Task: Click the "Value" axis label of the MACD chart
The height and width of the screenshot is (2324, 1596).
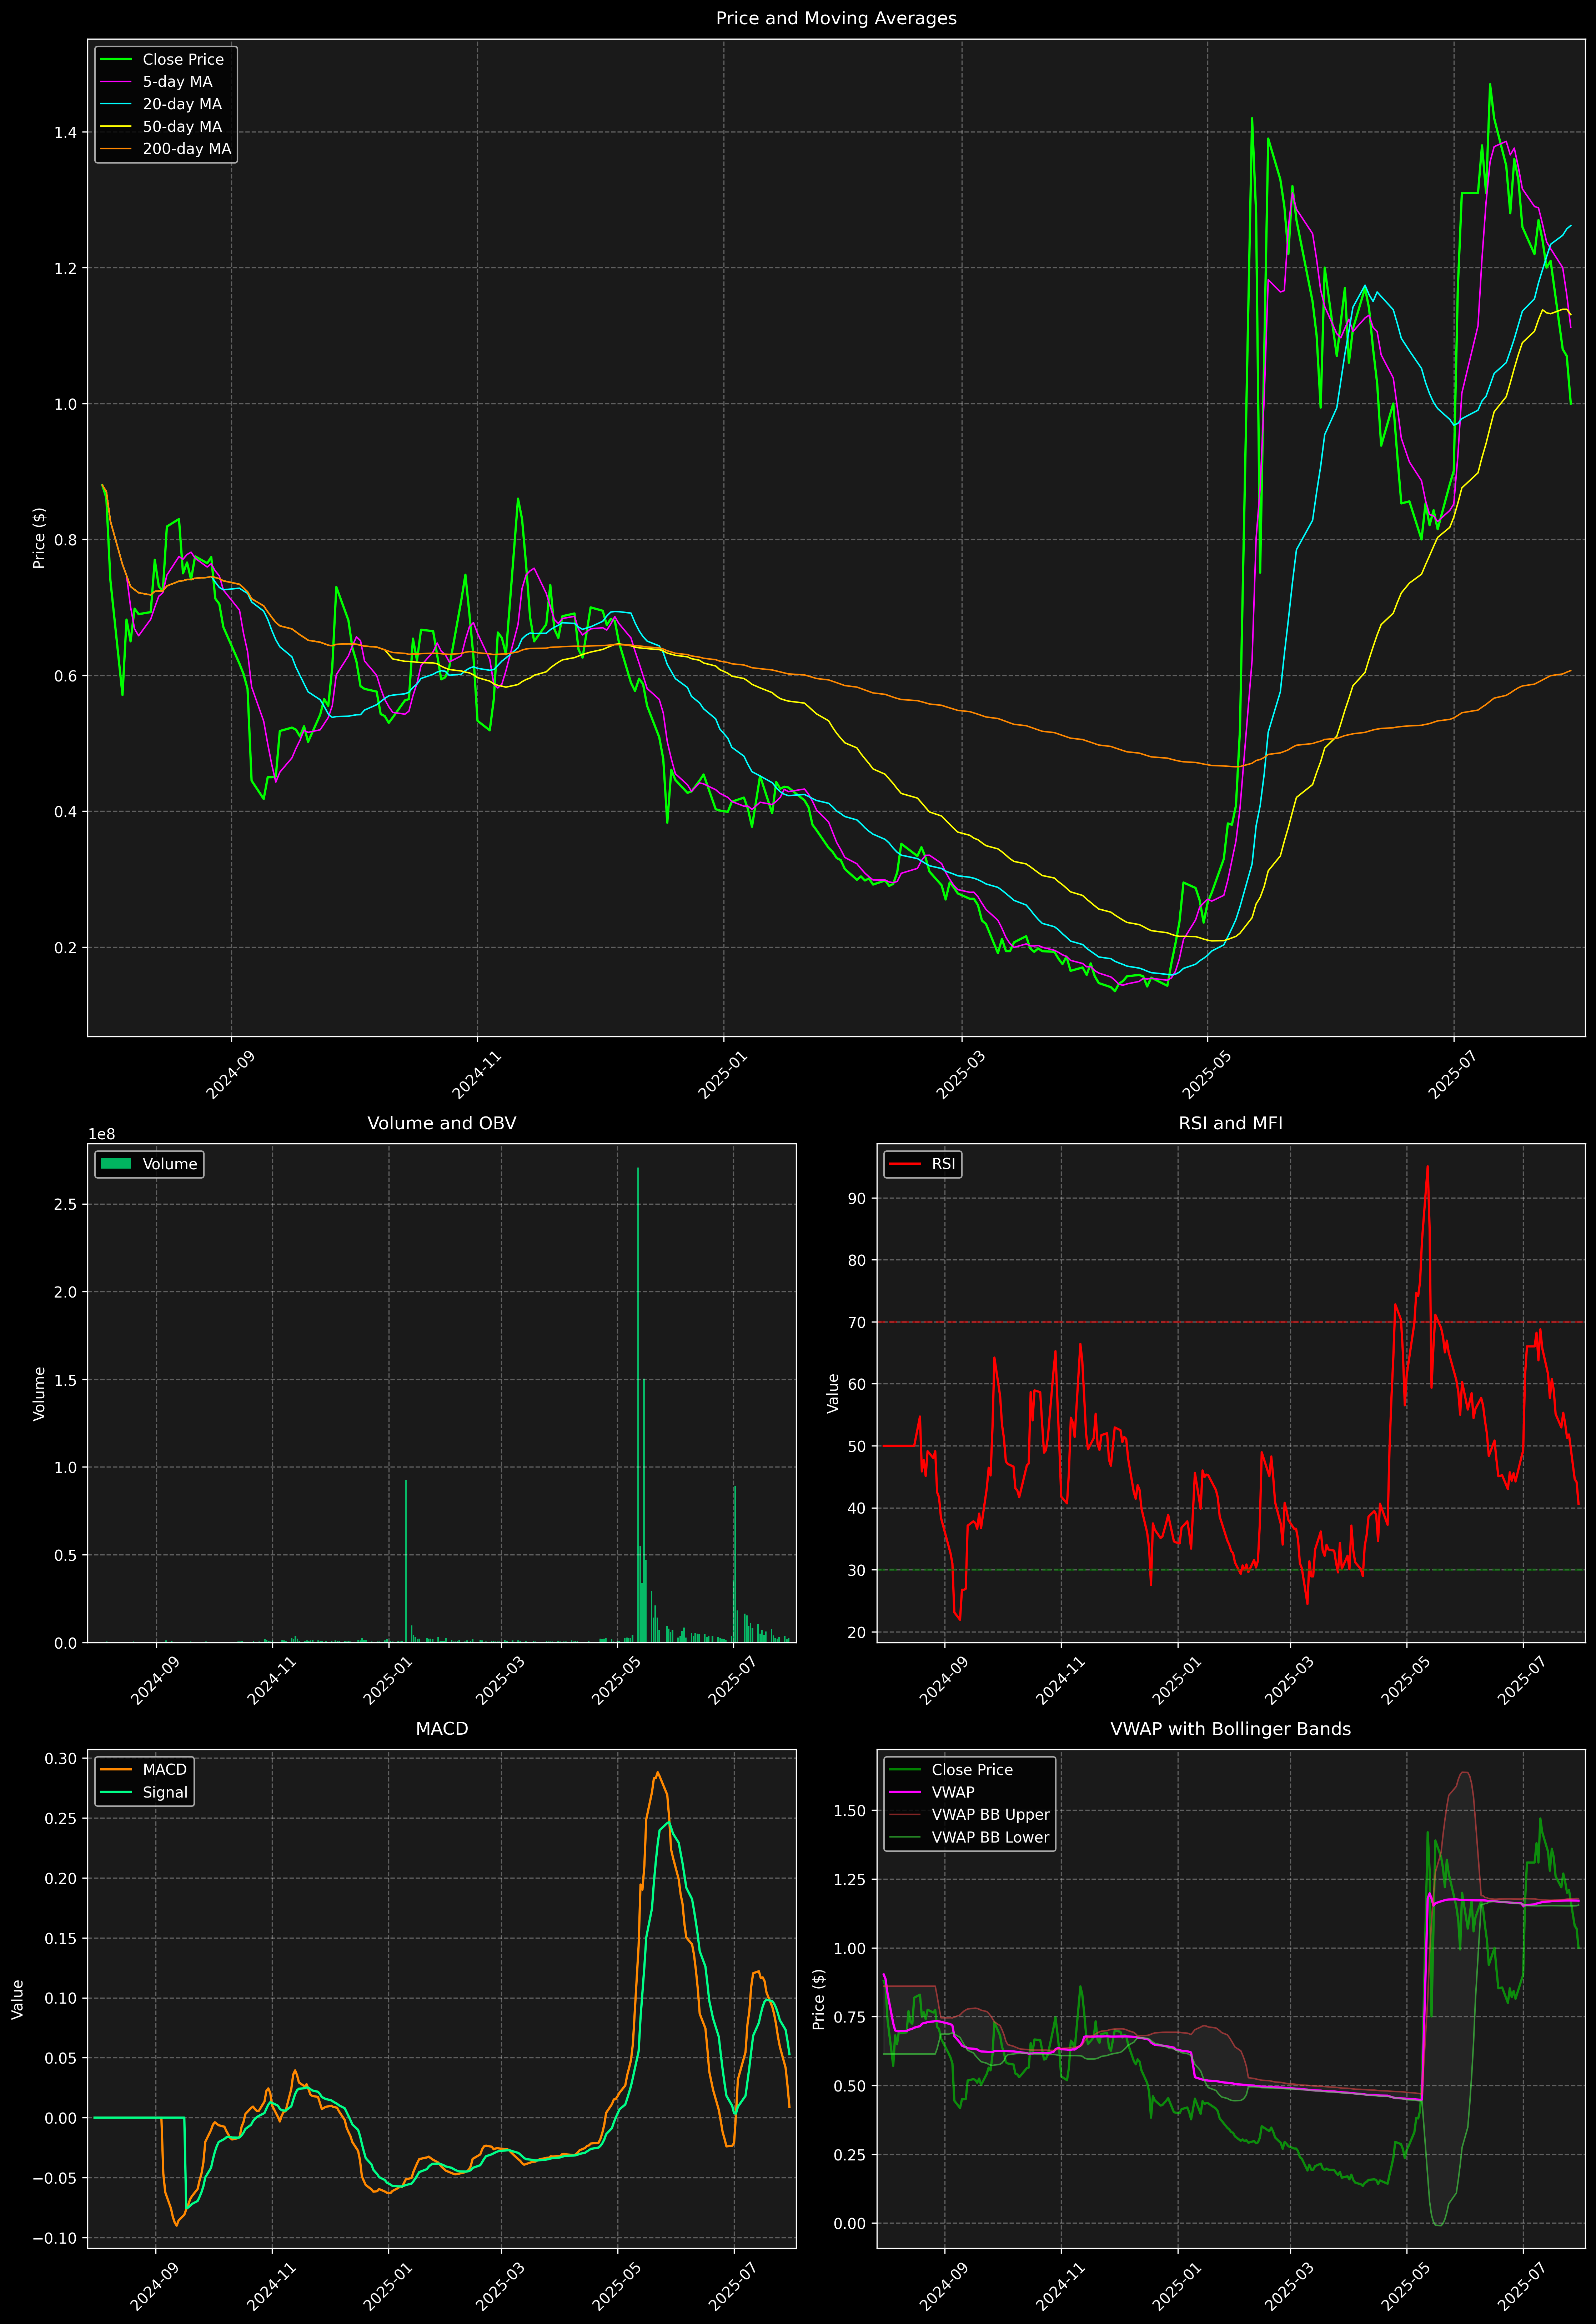Action: click(18, 1999)
